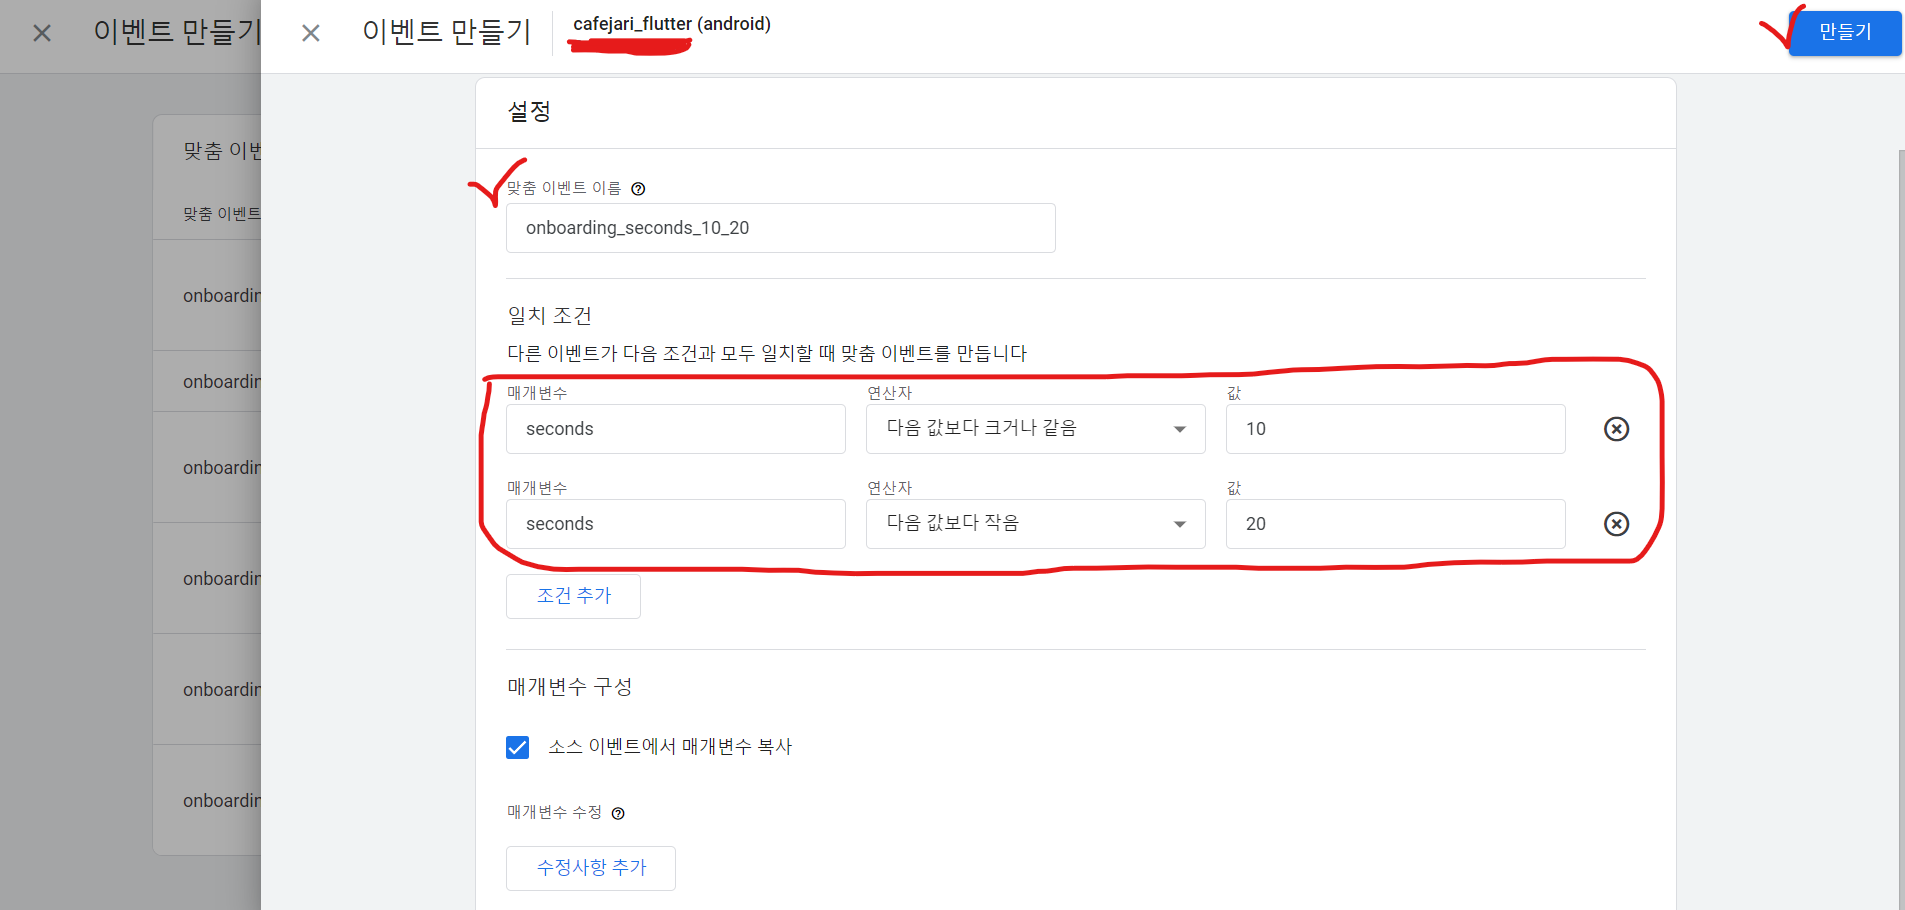Edit the value field containing 10
Screen dimensions: 1905x910
point(1395,429)
